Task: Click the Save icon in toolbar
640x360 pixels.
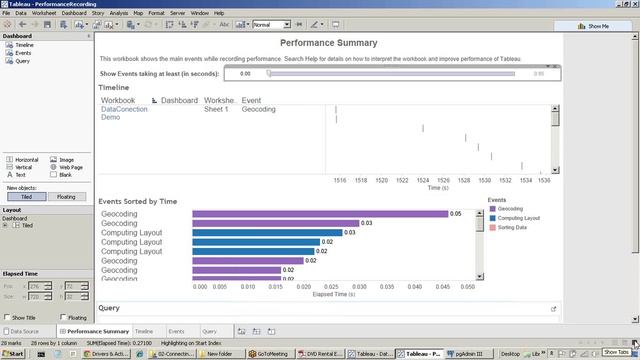Action: (47, 24)
